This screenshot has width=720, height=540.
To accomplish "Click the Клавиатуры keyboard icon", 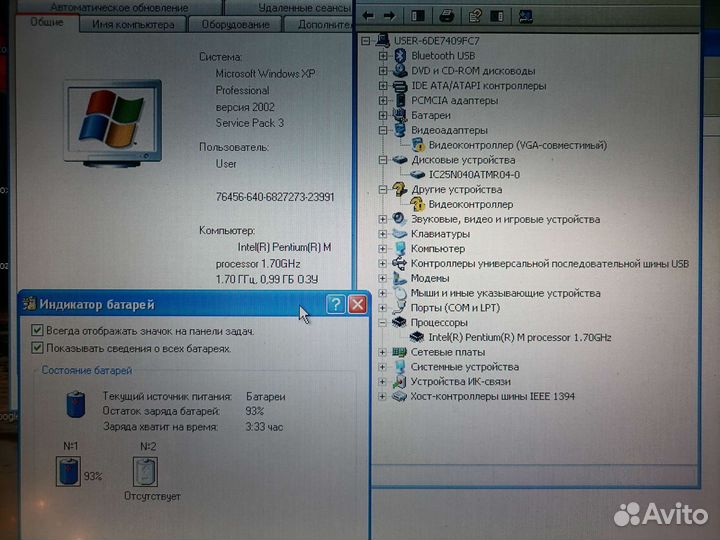I will click(399, 234).
